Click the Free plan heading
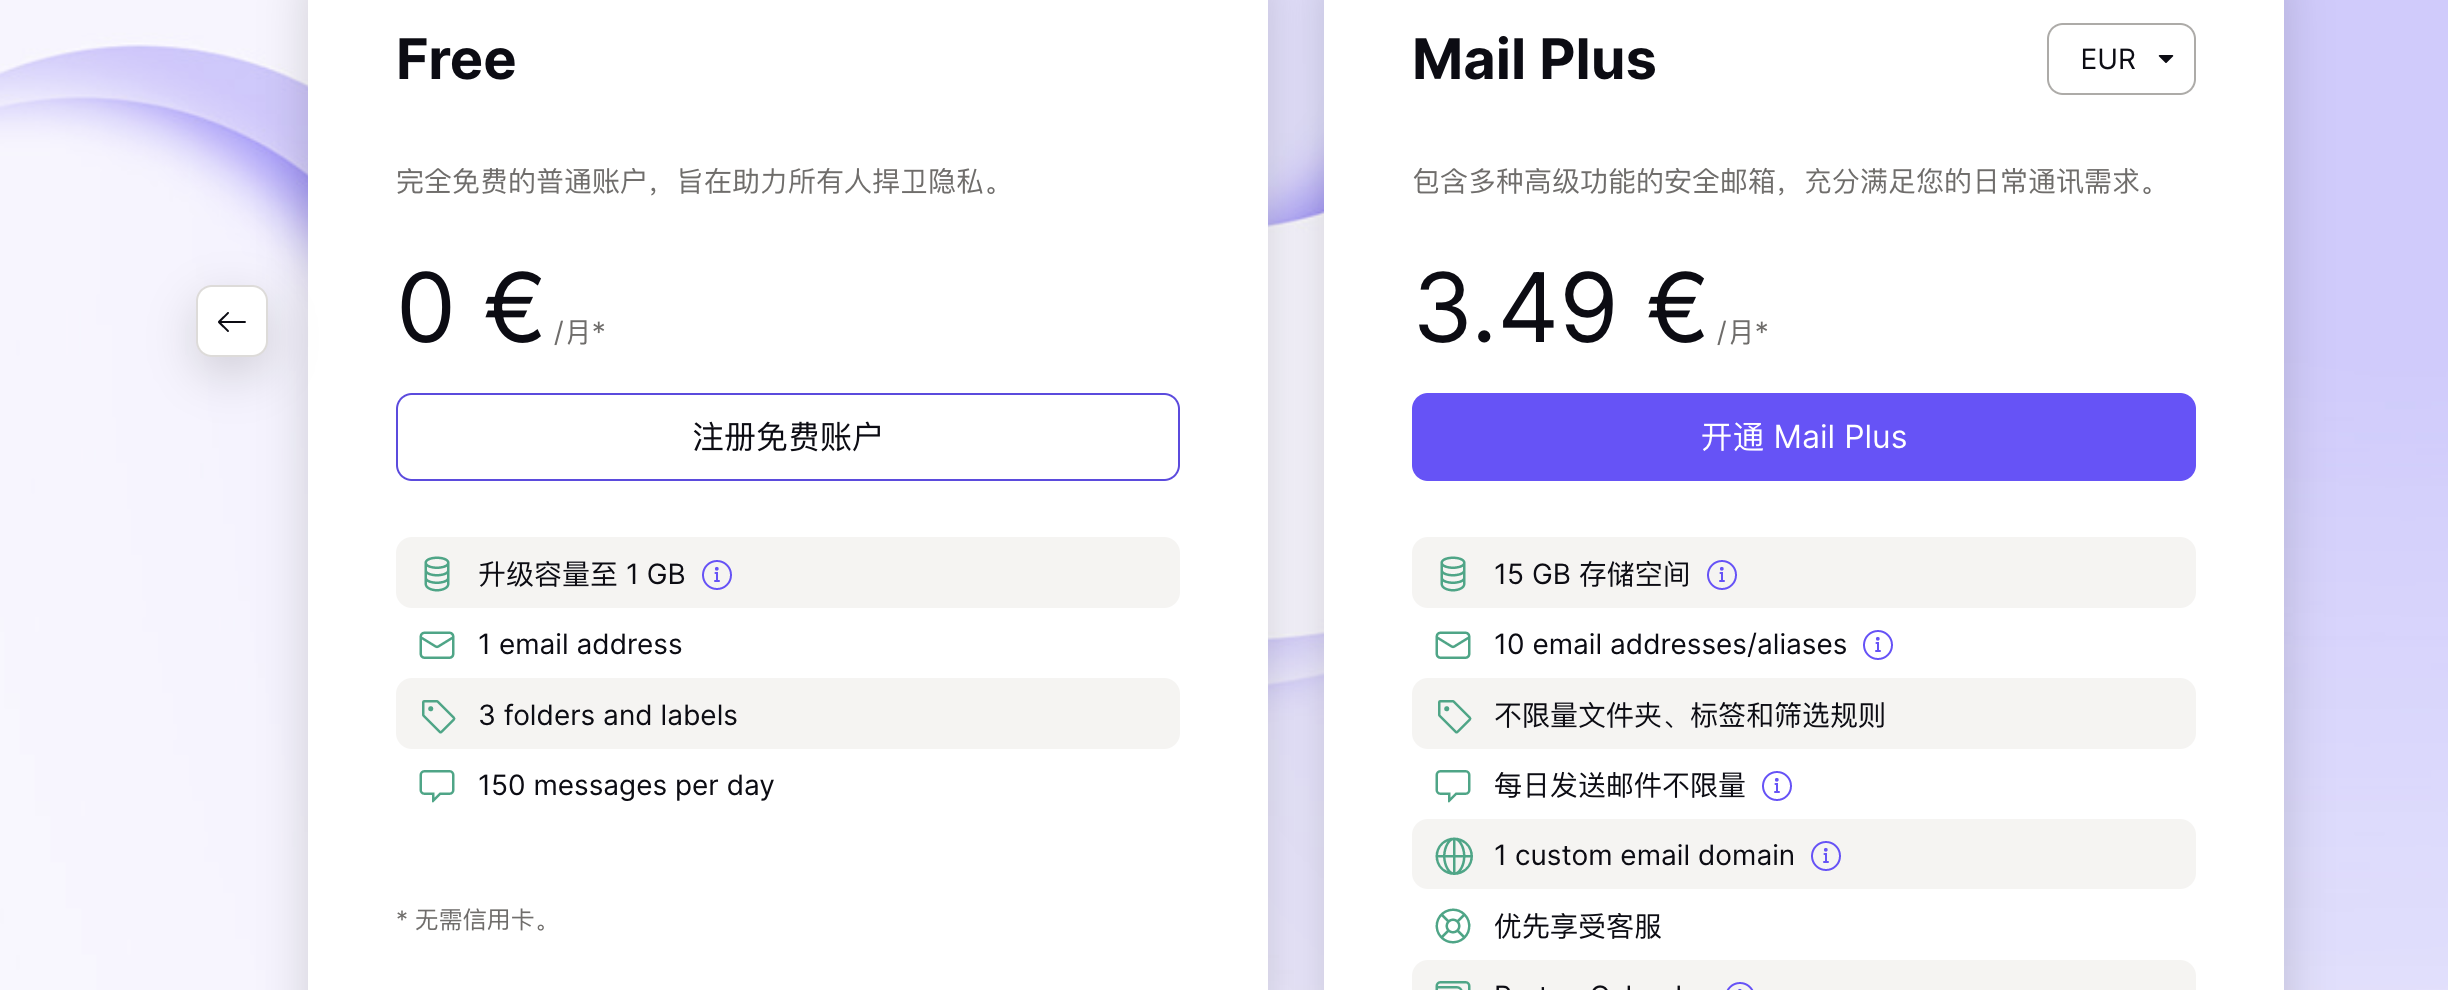 pyautogui.click(x=456, y=59)
